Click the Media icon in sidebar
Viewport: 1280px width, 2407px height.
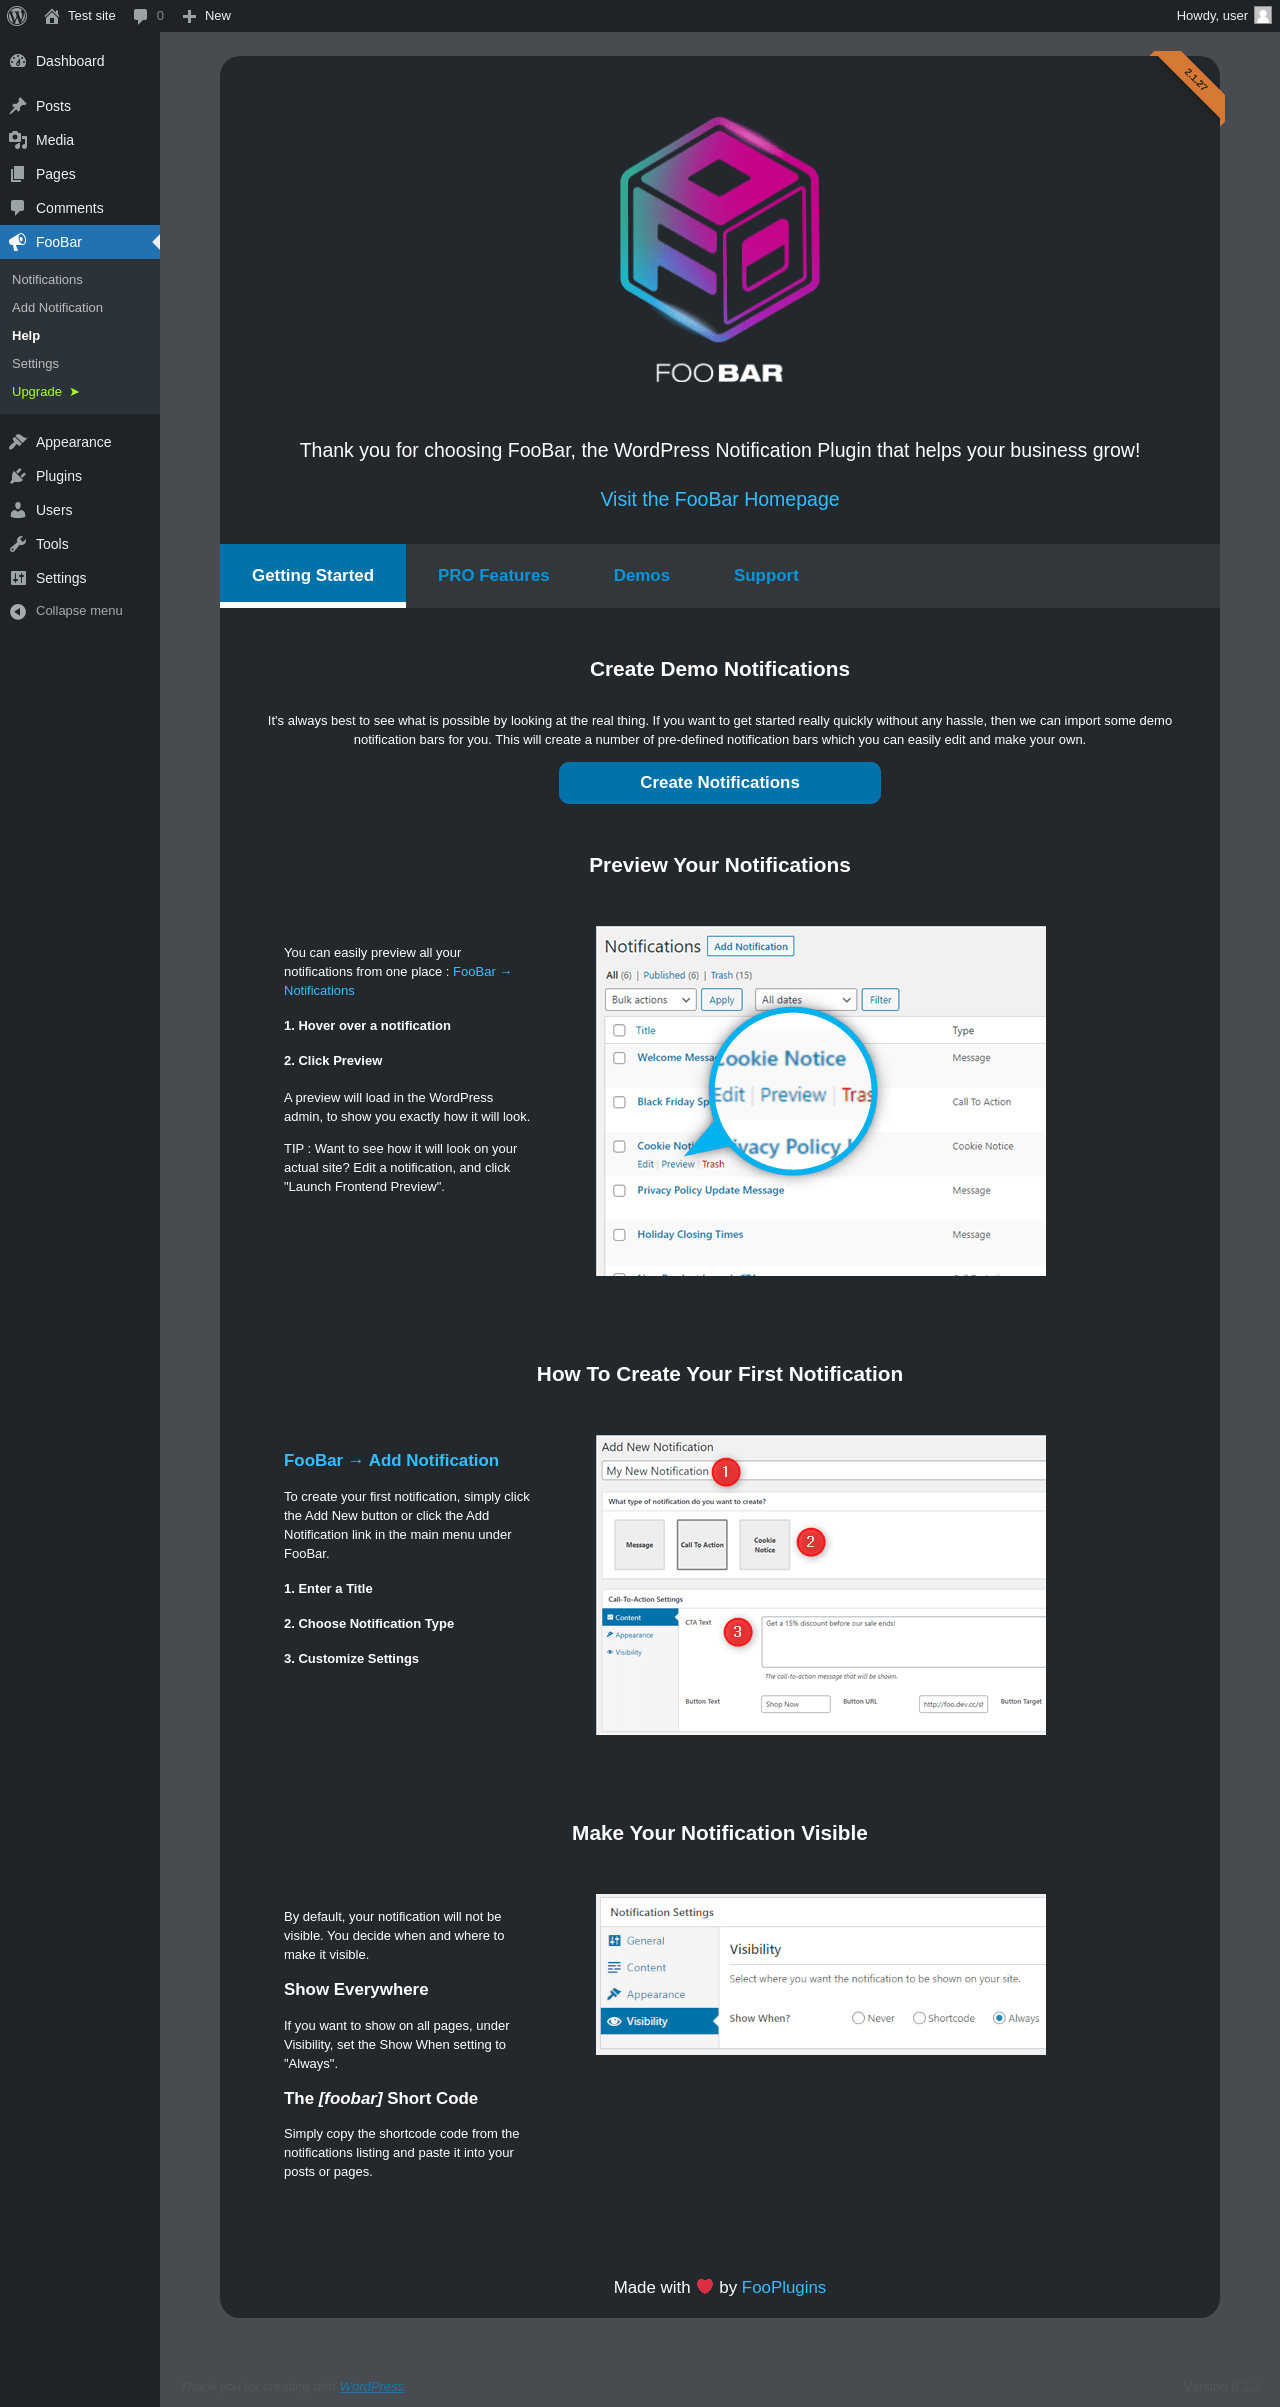tap(18, 140)
